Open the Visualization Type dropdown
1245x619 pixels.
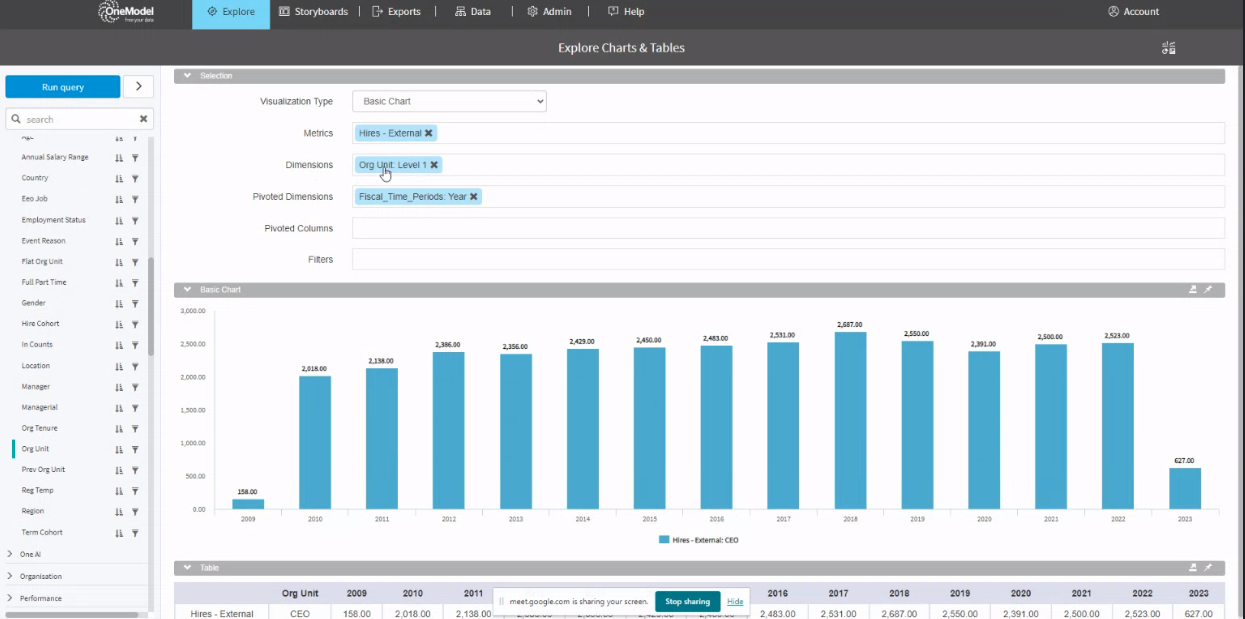click(449, 101)
